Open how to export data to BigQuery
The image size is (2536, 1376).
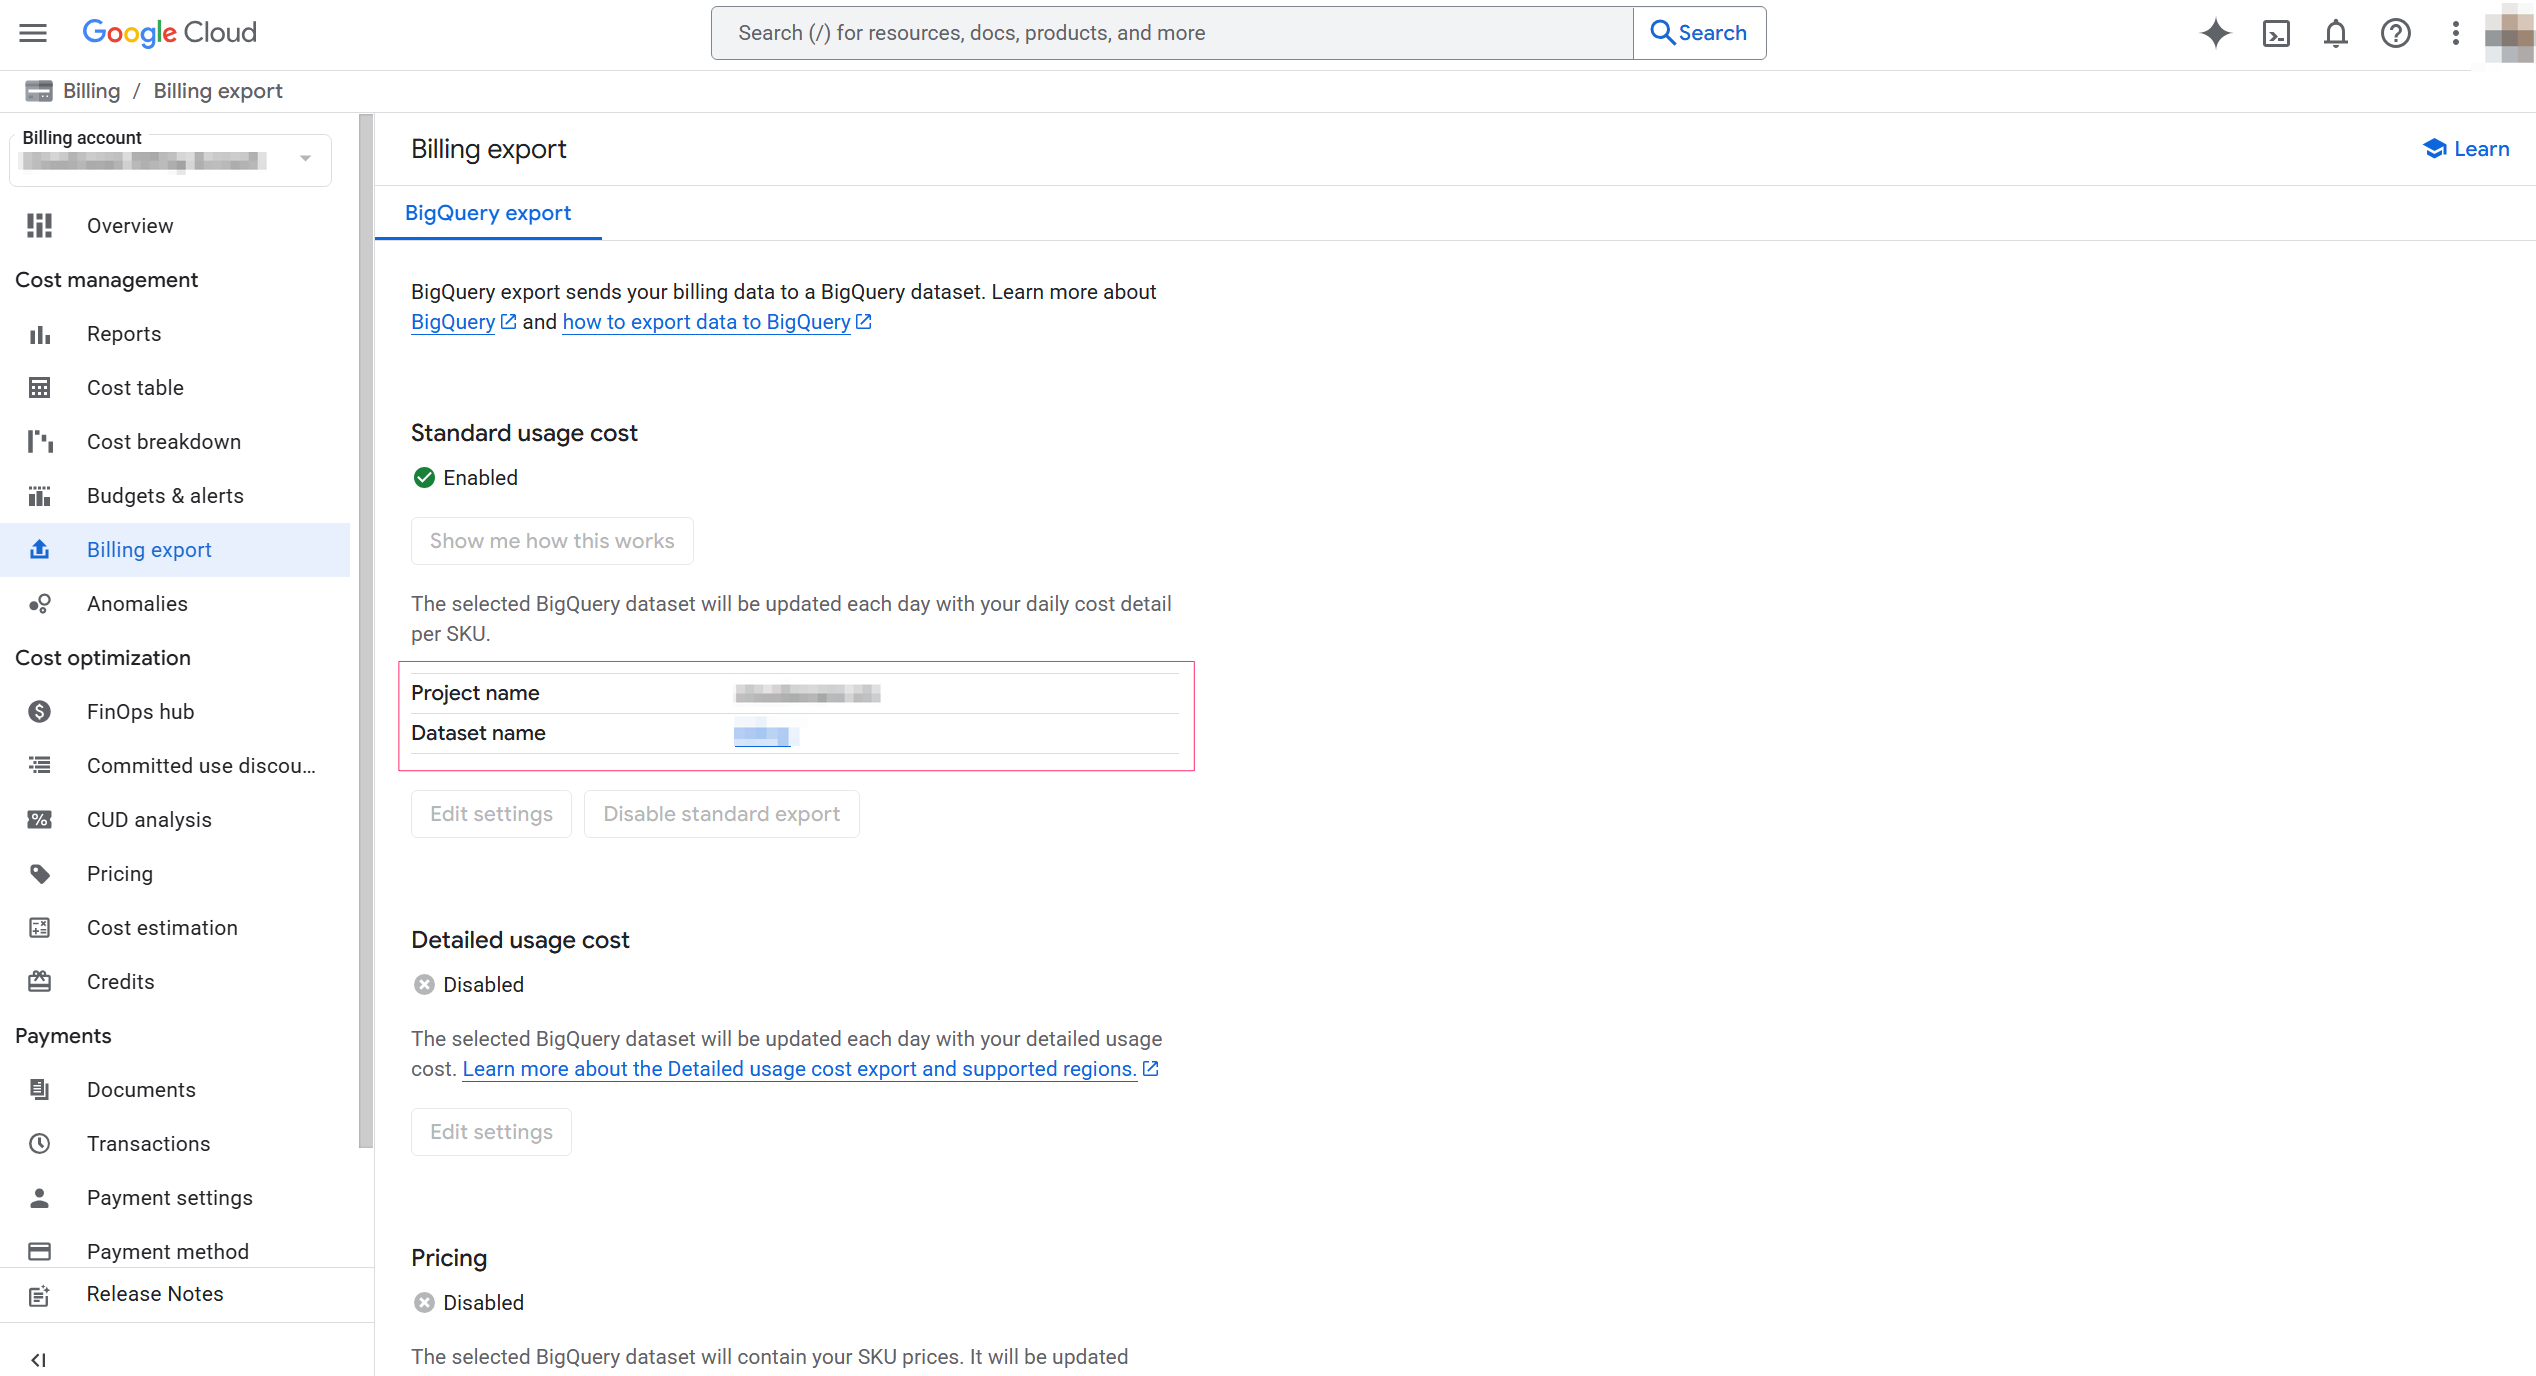[x=706, y=321]
